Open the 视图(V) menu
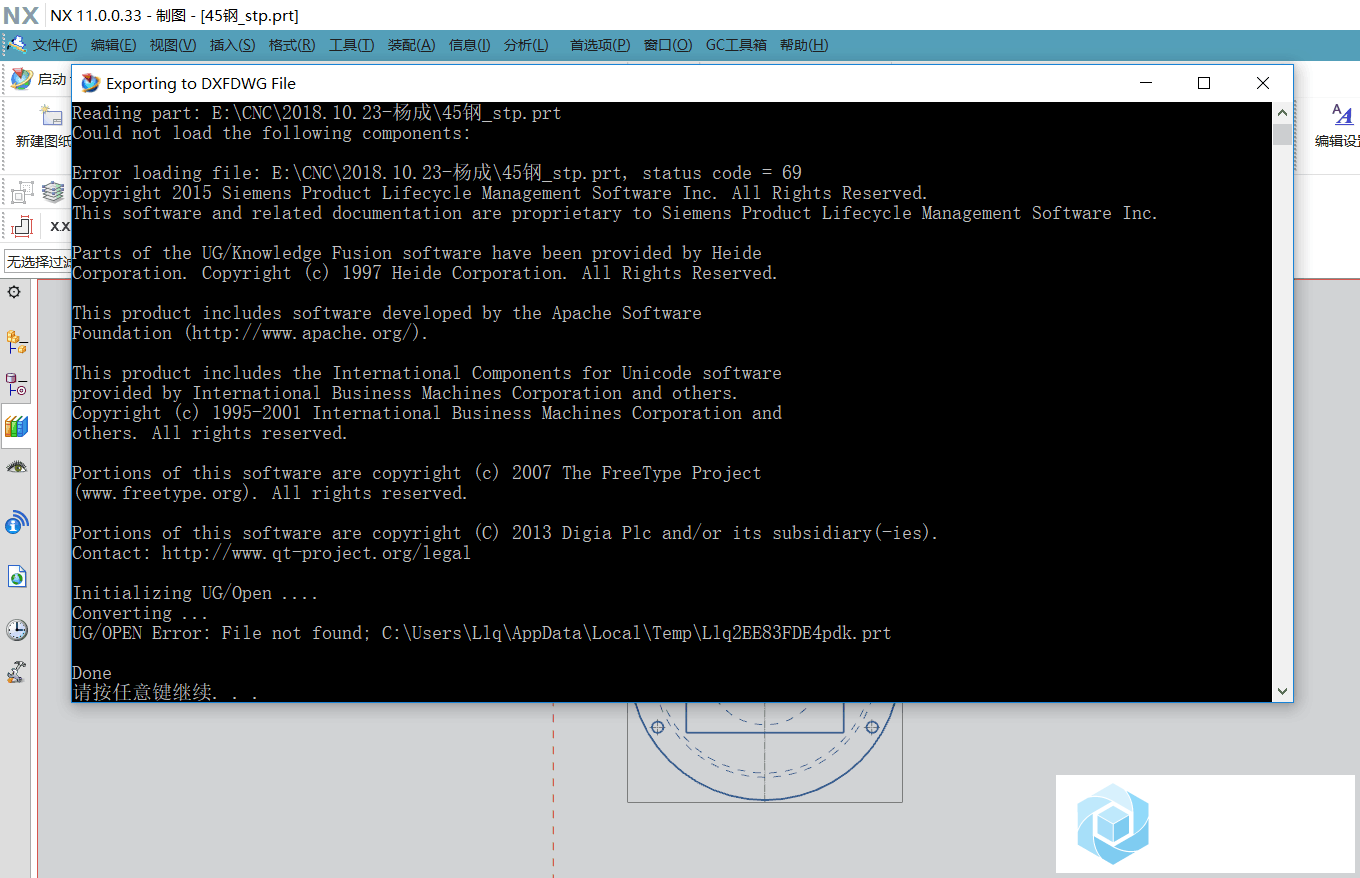 173,45
